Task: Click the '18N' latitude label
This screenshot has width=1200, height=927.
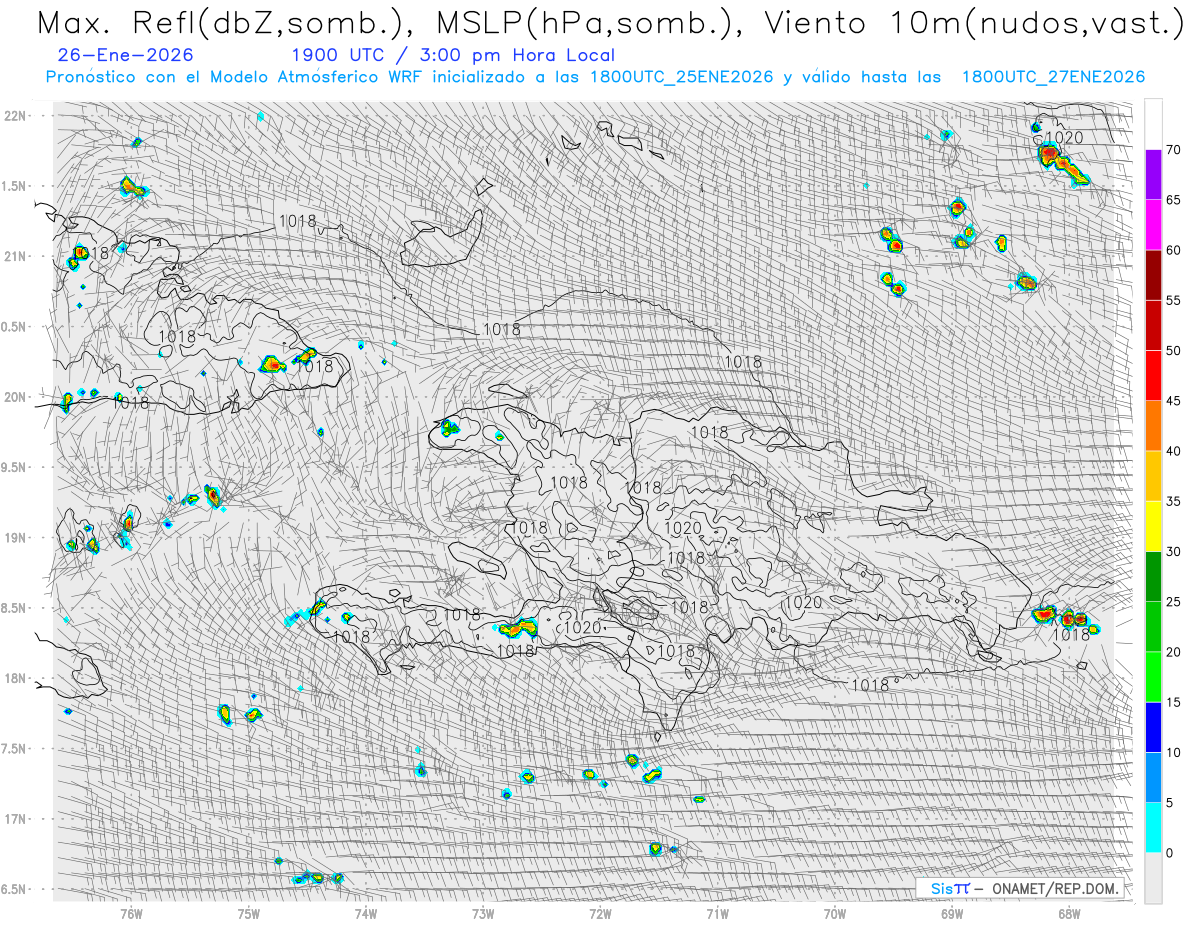Action: pos(16,678)
